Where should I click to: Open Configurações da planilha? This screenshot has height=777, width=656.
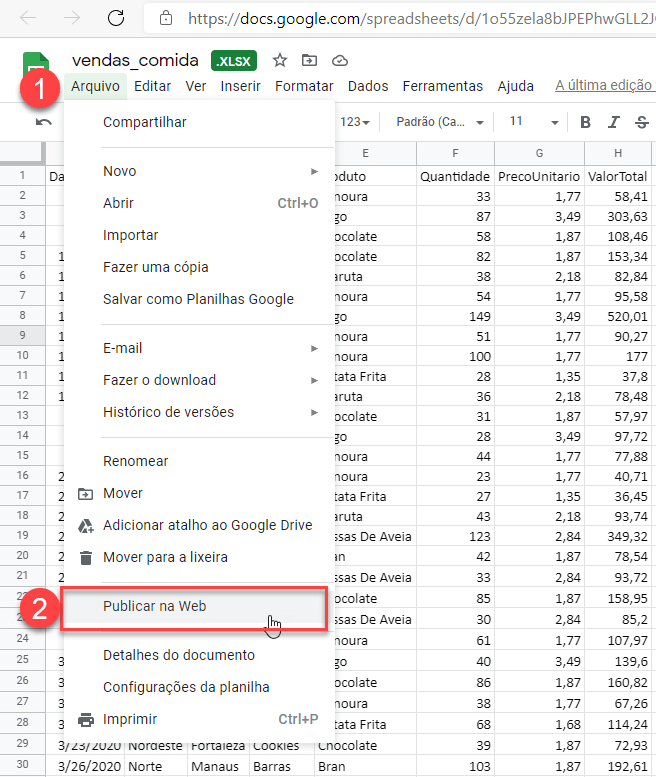pyautogui.click(x=200, y=688)
